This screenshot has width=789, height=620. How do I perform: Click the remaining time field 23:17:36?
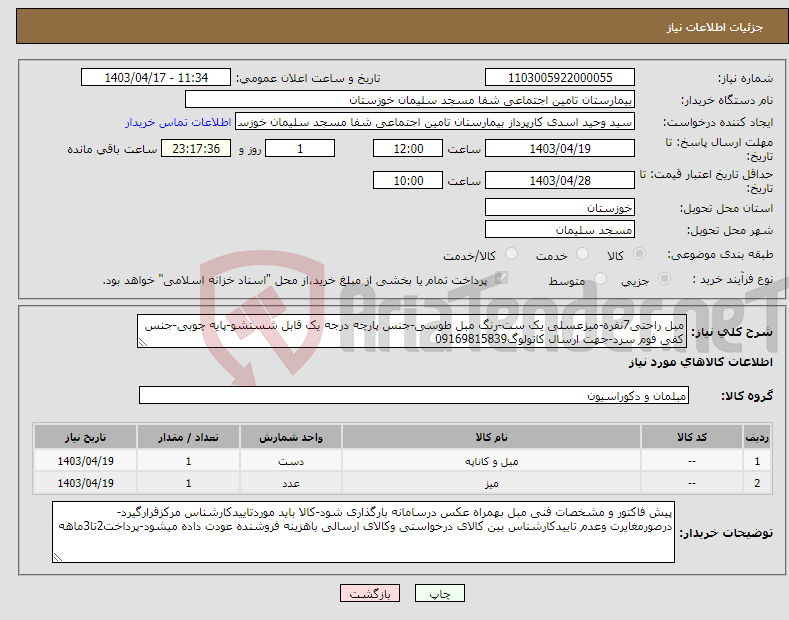pyautogui.click(x=196, y=148)
